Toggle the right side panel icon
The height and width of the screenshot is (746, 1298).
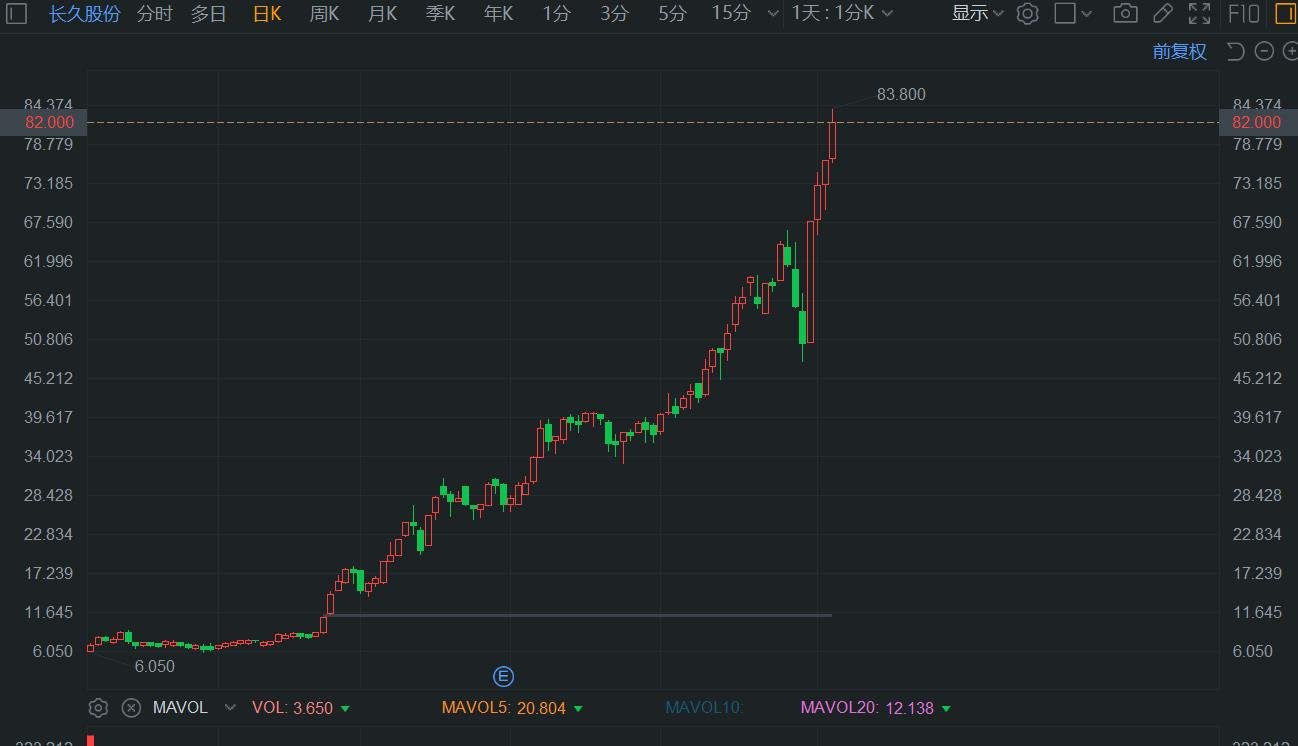point(1284,14)
